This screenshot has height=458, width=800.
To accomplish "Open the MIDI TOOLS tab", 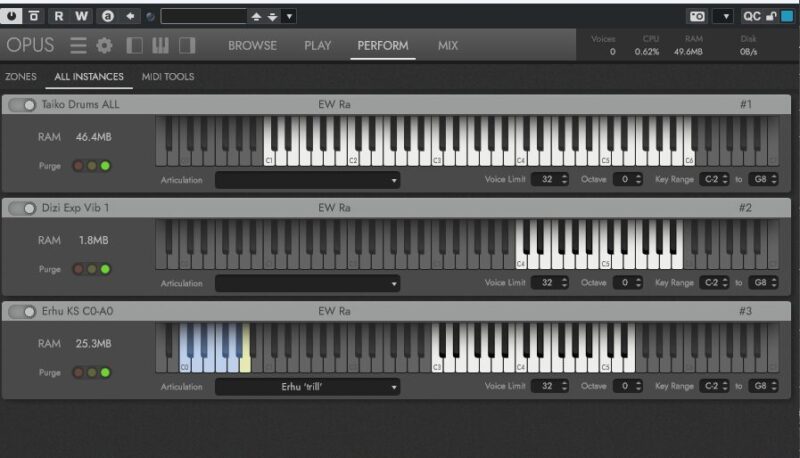I will [167, 77].
